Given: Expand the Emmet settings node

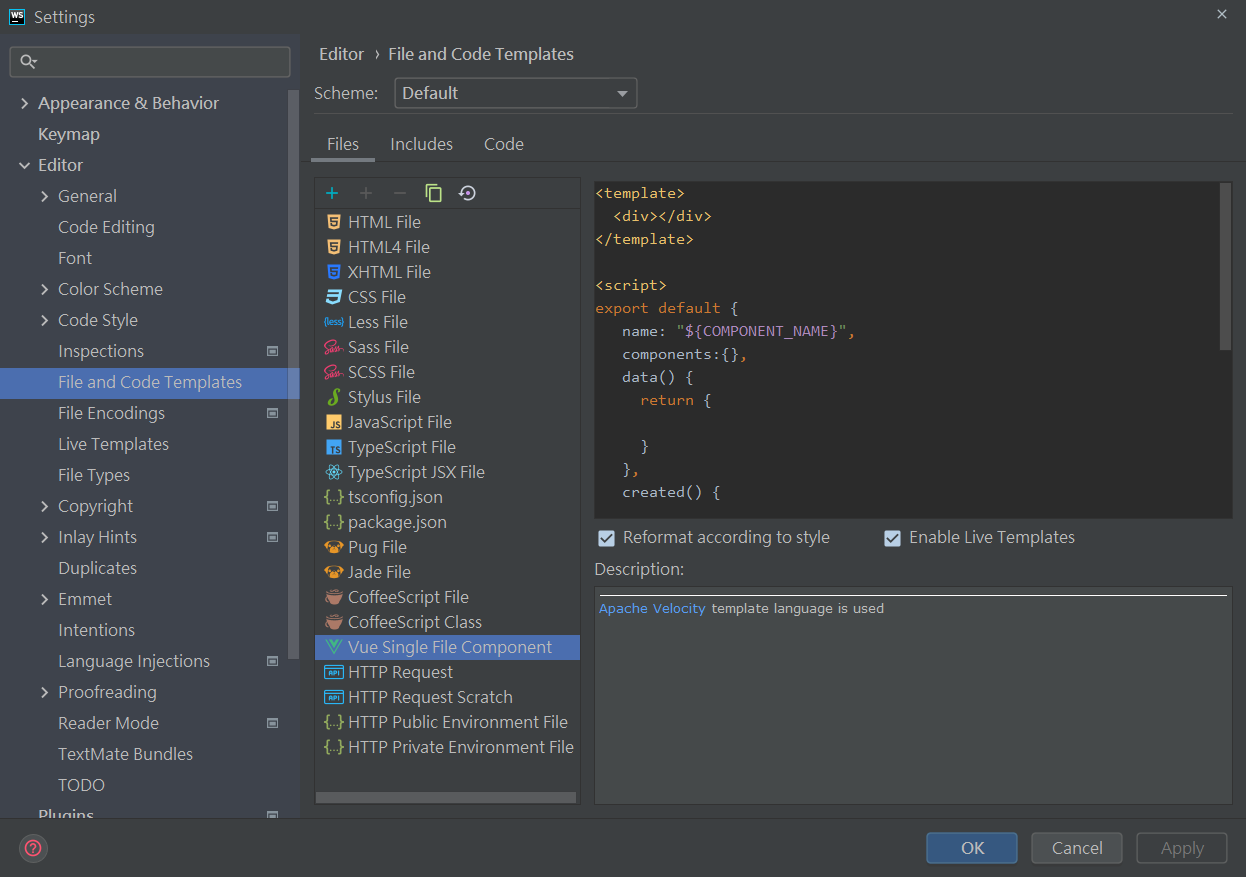Looking at the screenshot, I should click(44, 599).
